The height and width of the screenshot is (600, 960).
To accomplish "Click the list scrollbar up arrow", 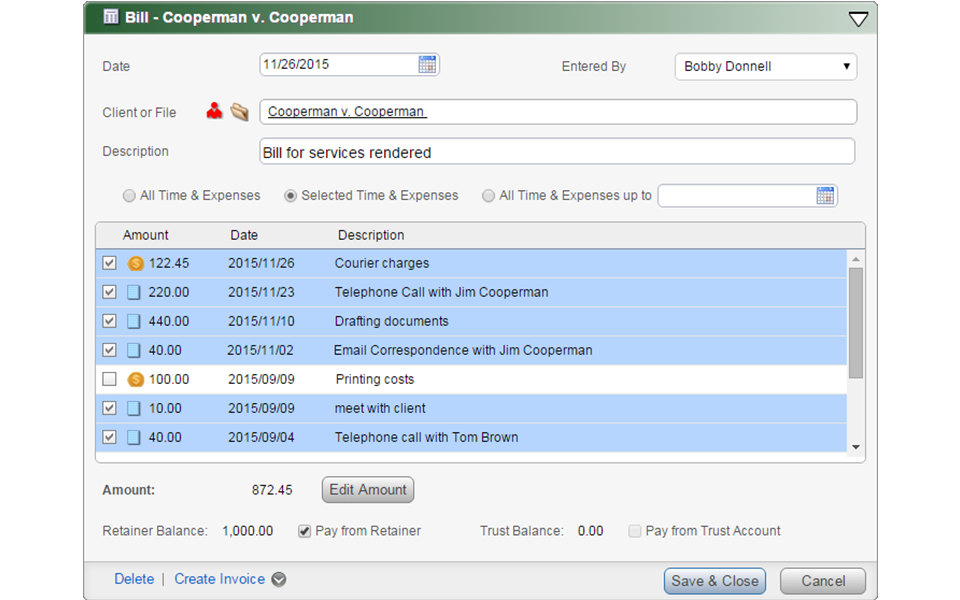I will [856, 260].
